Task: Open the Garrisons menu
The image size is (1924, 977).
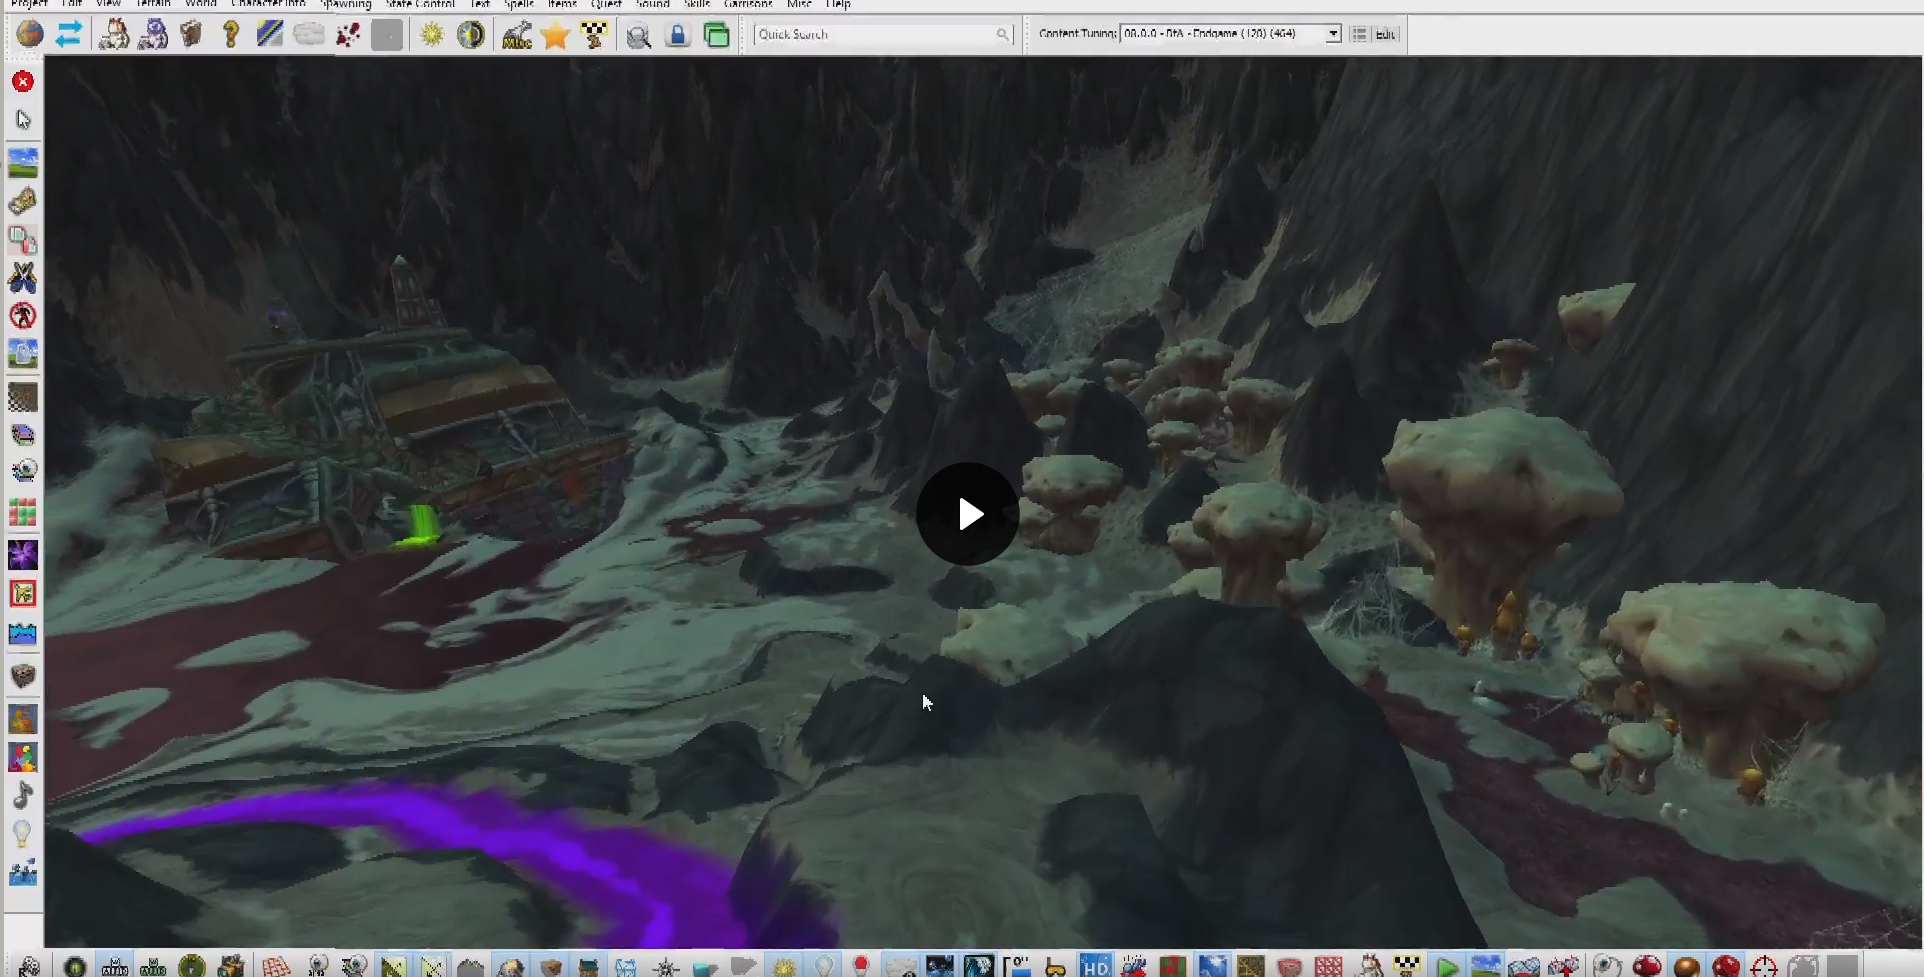Action: (x=747, y=4)
